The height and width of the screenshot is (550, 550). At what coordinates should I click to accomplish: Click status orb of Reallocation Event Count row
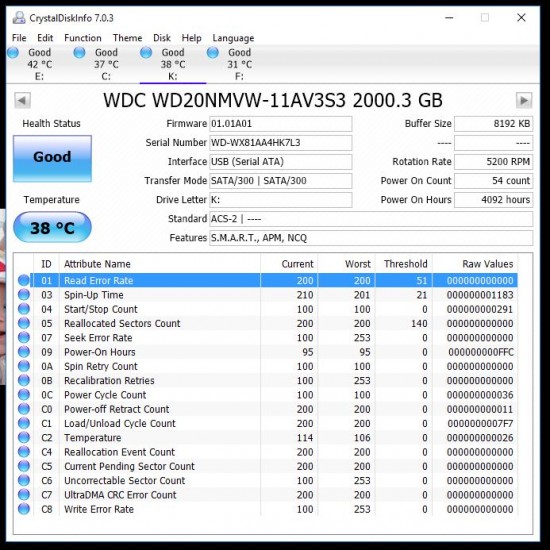[24, 452]
